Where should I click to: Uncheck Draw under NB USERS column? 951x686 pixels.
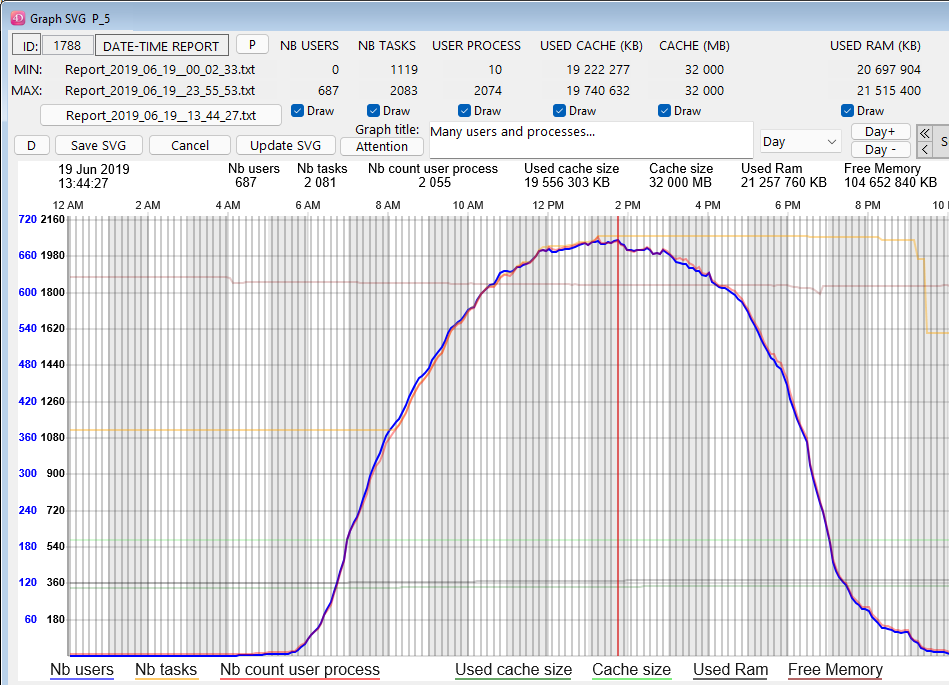point(298,111)
